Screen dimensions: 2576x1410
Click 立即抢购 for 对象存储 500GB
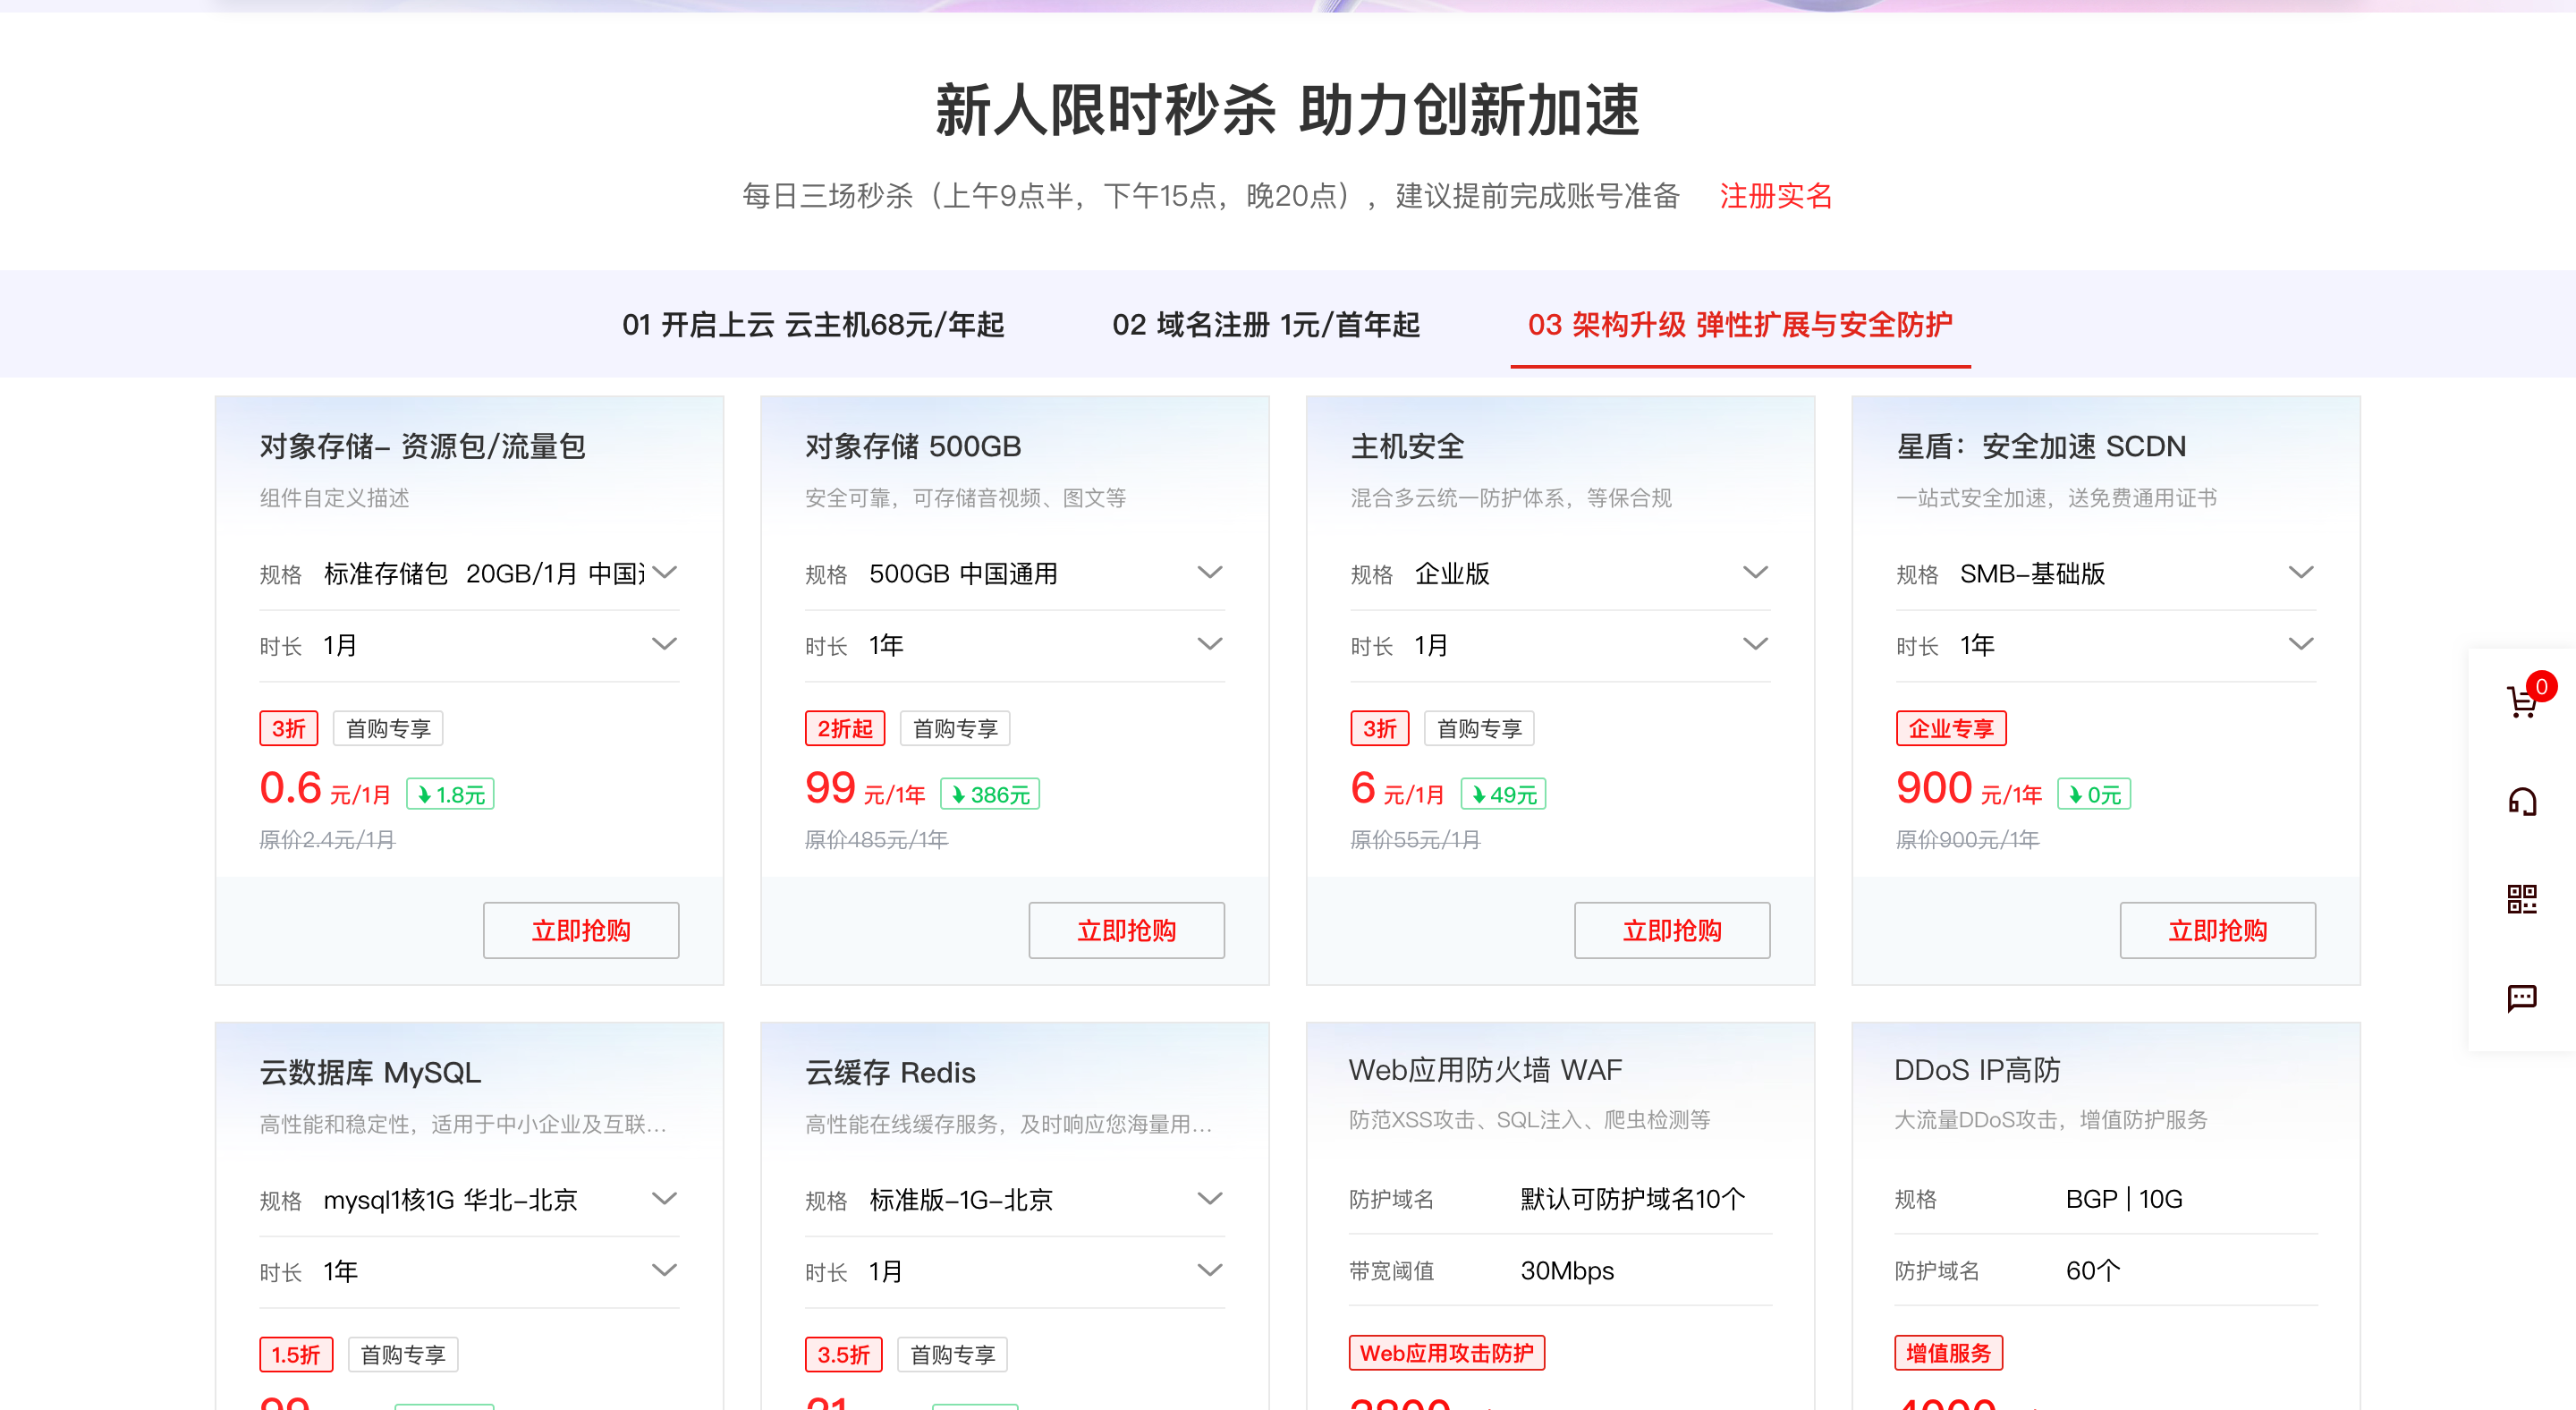tap(1126, 930)
